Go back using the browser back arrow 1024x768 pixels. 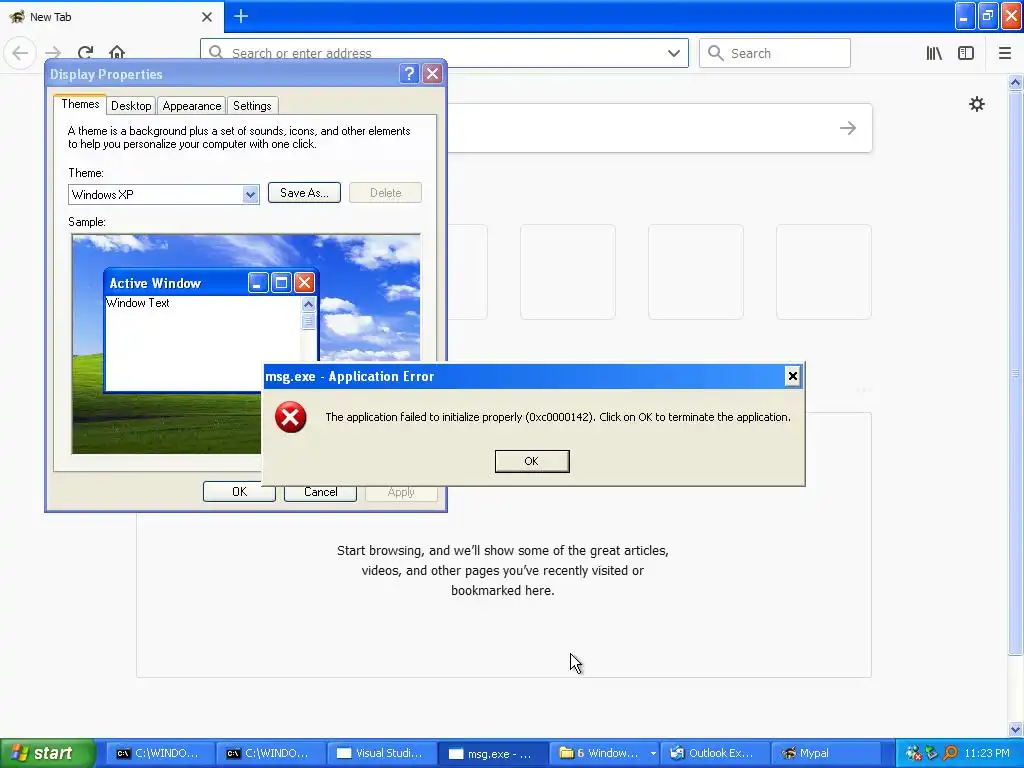click(x=20, y=53)
